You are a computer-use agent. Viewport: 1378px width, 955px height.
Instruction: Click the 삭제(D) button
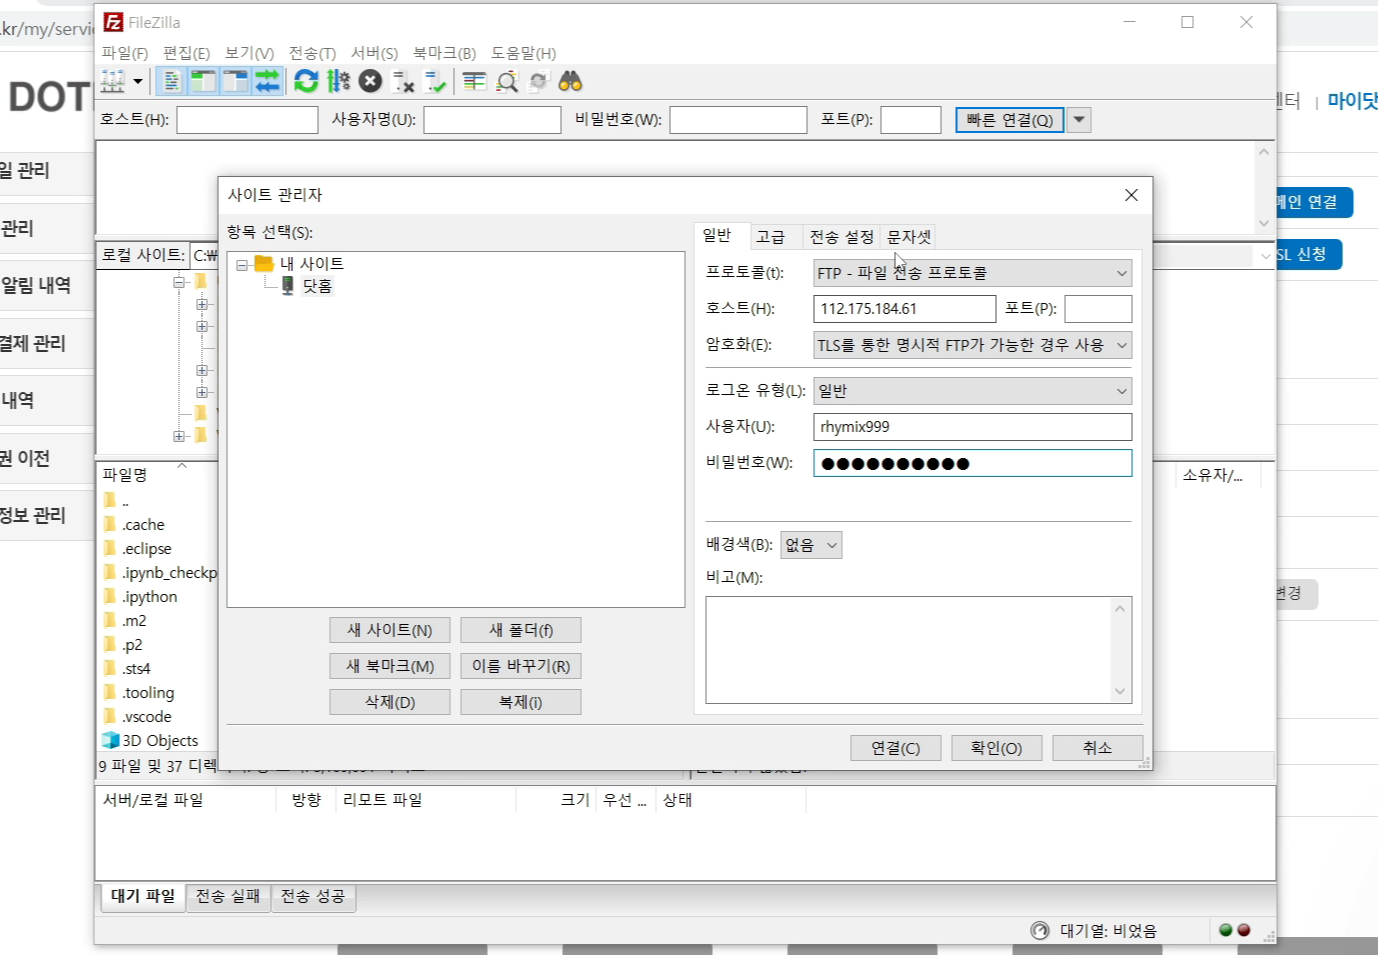coord(390,702)
